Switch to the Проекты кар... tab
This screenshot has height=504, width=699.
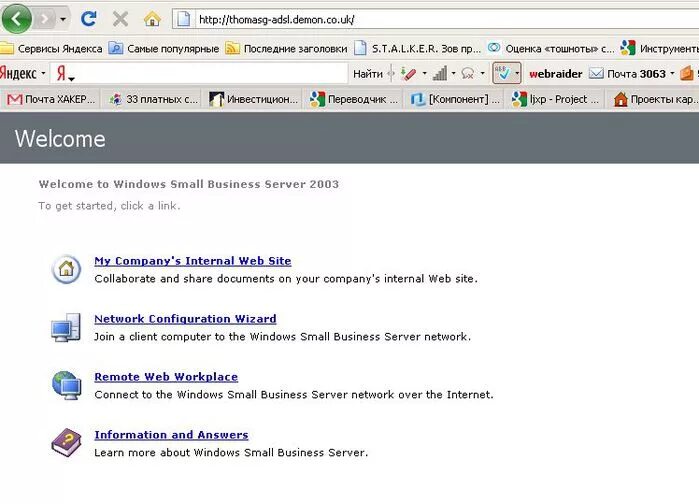click(654, 99)
